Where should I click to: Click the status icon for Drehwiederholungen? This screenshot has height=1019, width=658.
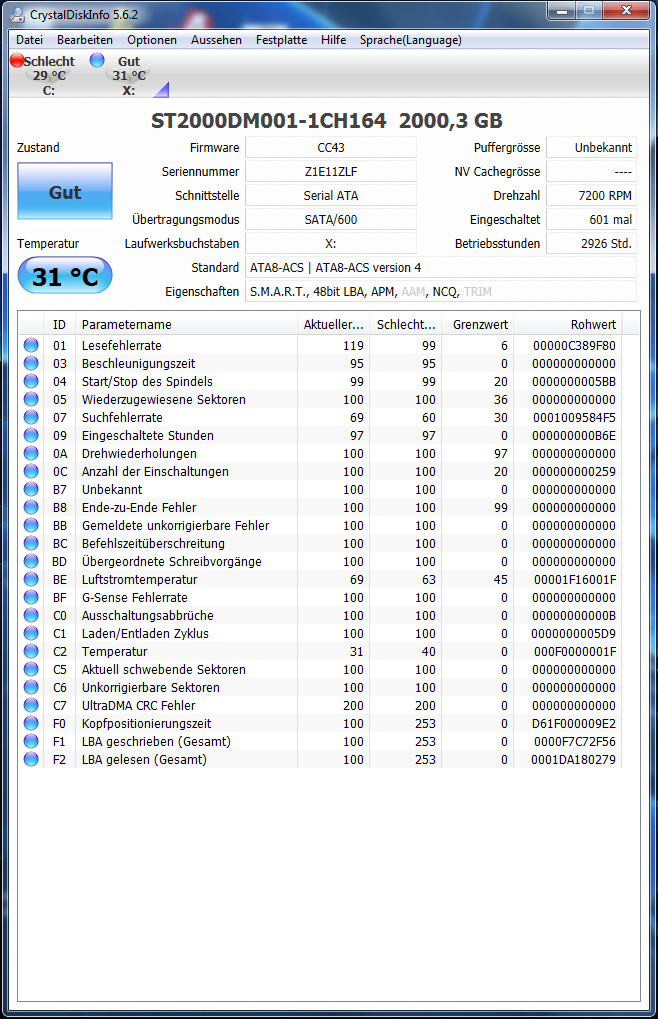[31, 453]
